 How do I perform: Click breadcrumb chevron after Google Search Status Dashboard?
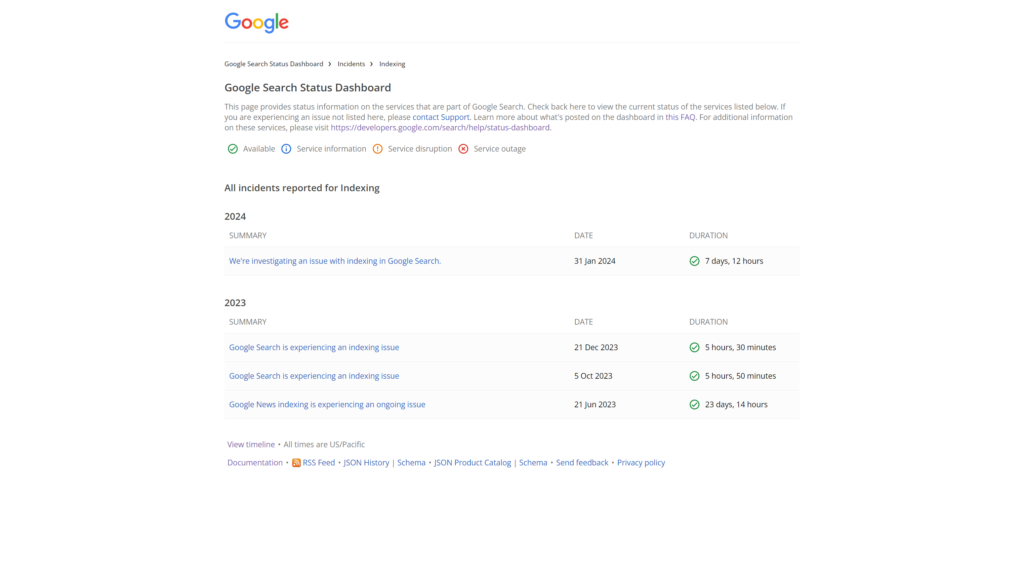[330, 64]
